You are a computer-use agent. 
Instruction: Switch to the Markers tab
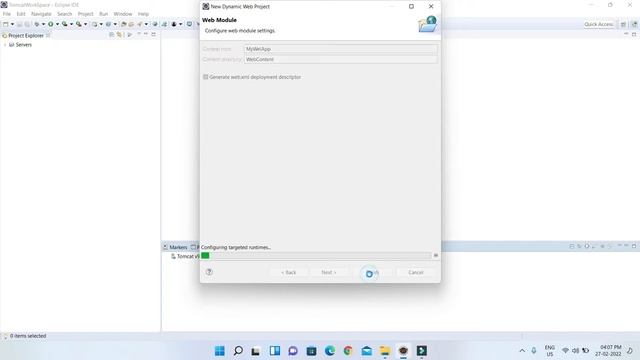176,247
